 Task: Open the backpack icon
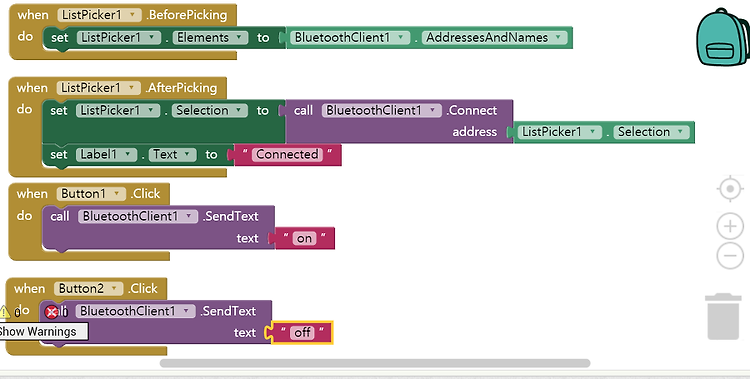click(723, 37)
